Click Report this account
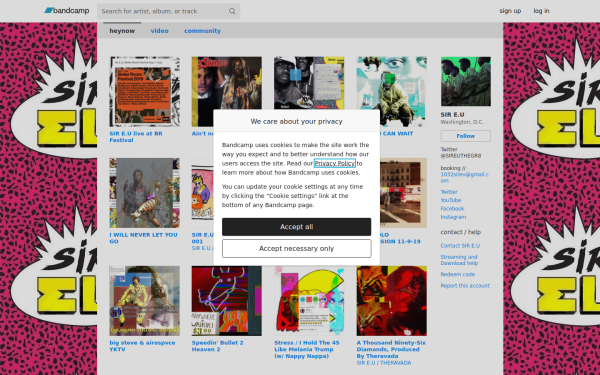 (x=465, y=285)
